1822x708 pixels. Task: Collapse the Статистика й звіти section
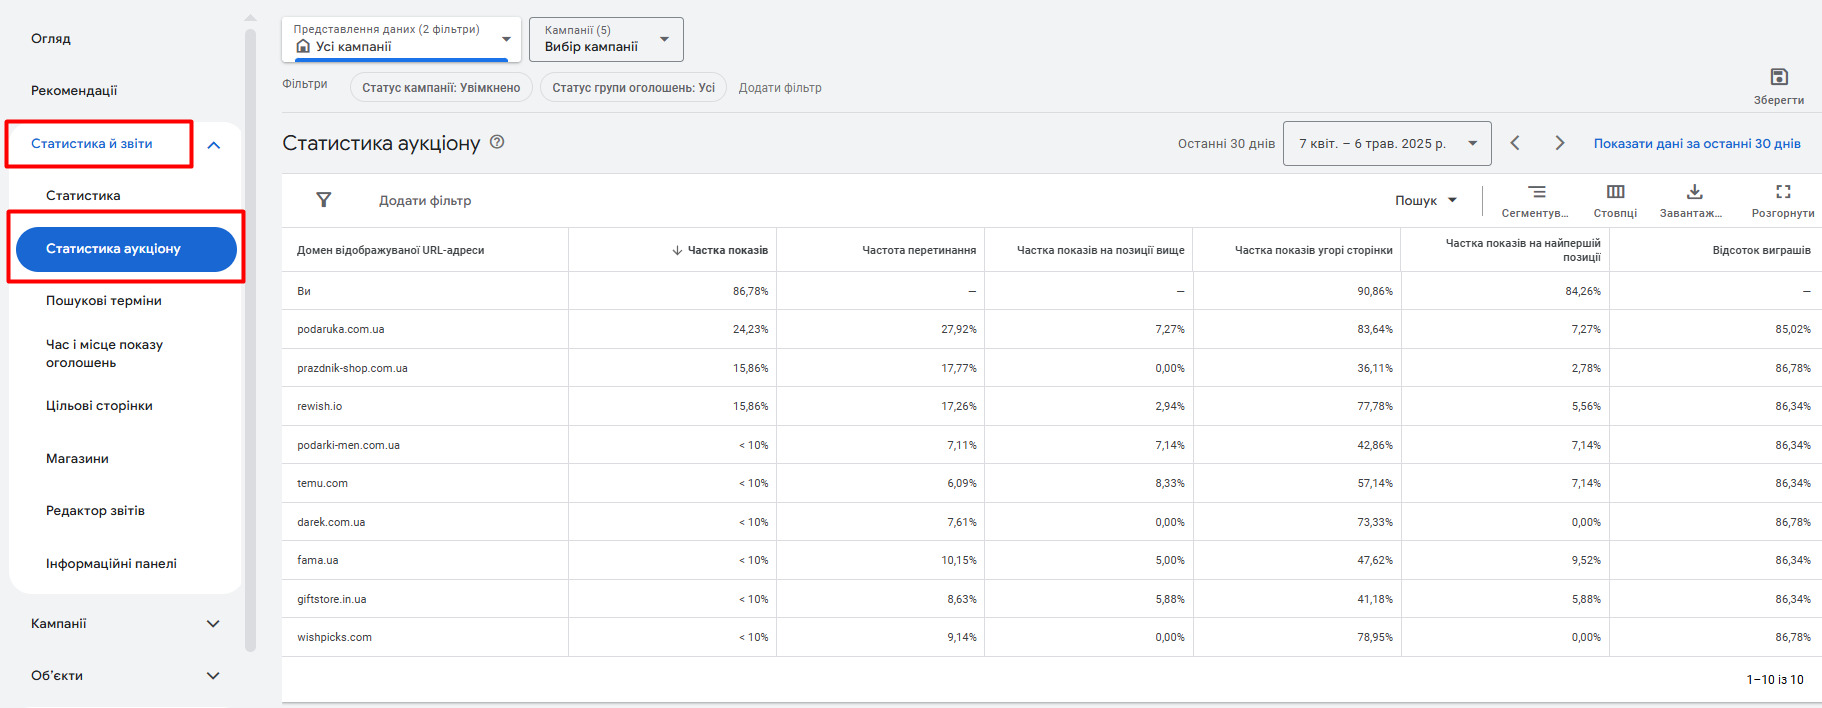(214, 145)
